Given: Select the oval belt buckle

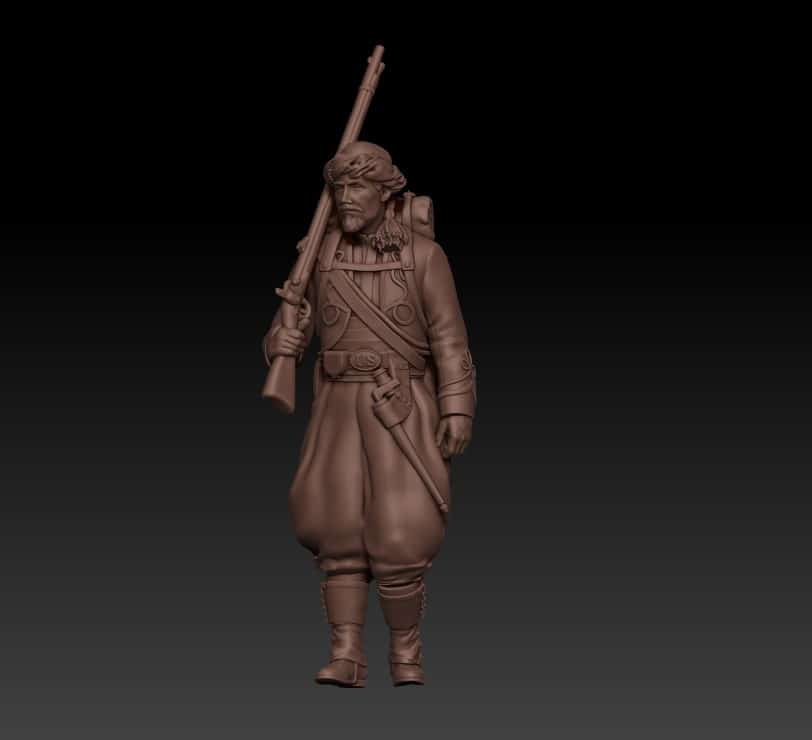Looking at the screenshot, I should point(365,359).
